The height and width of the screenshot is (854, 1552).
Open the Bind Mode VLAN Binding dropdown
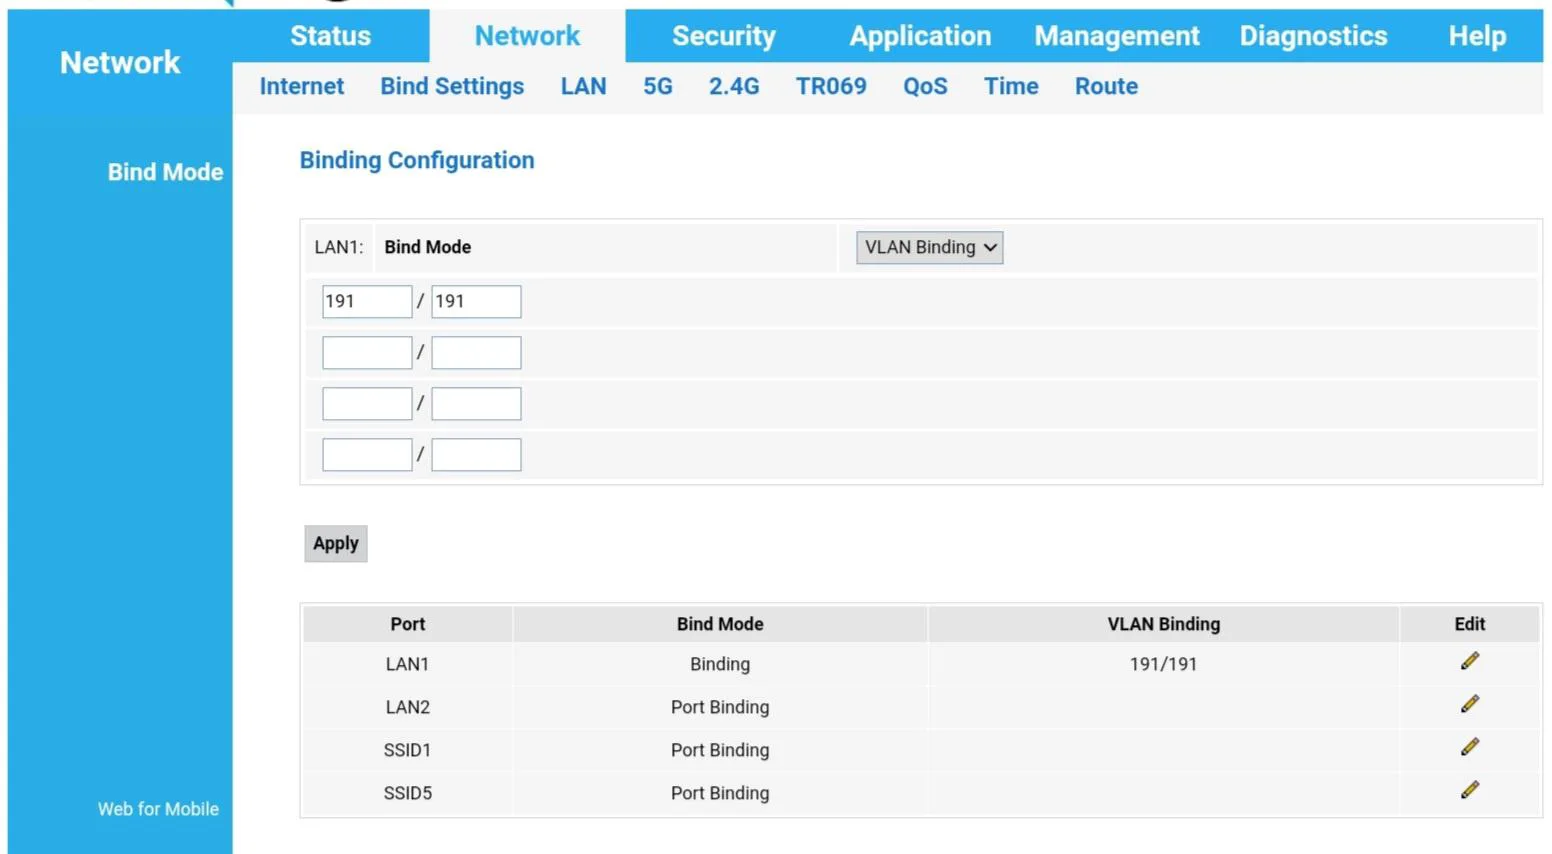[x=929, y=248]
